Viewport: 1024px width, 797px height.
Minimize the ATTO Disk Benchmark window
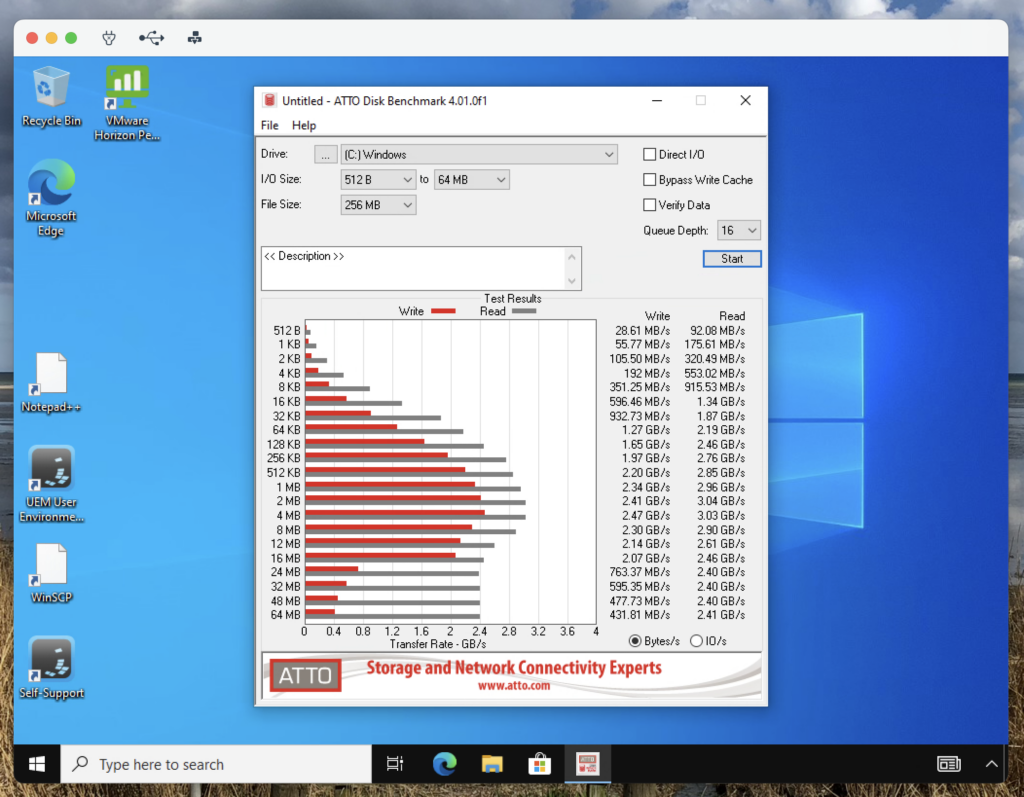point(657,101)
